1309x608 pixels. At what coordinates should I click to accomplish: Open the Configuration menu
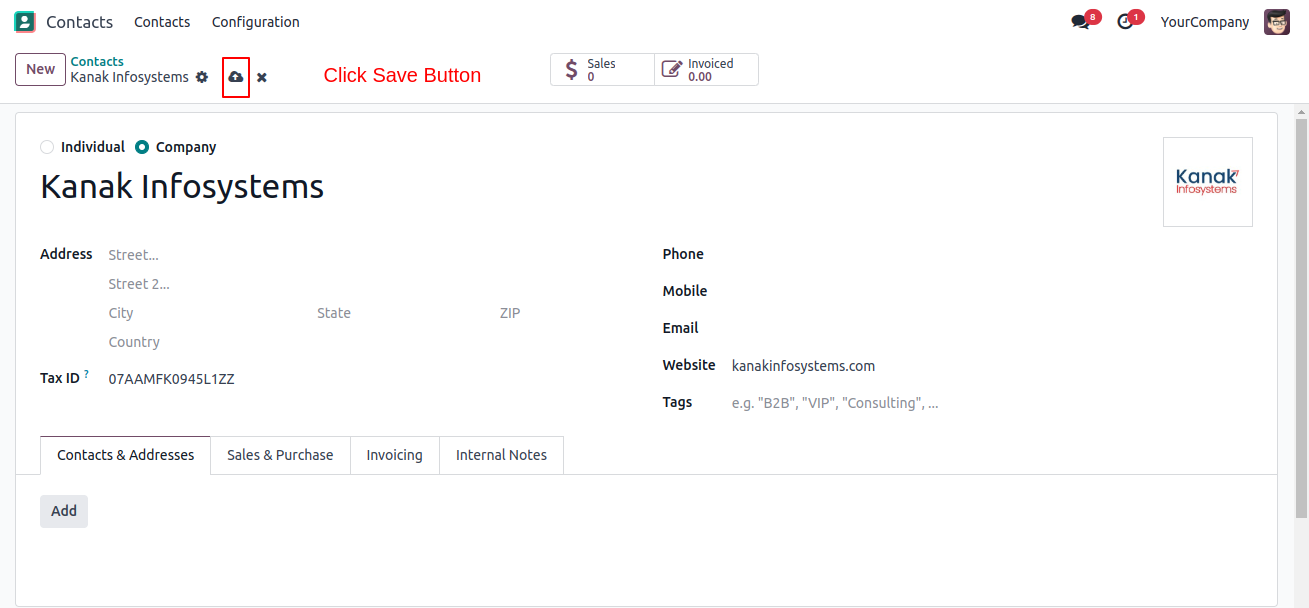[x=255, y=22]
